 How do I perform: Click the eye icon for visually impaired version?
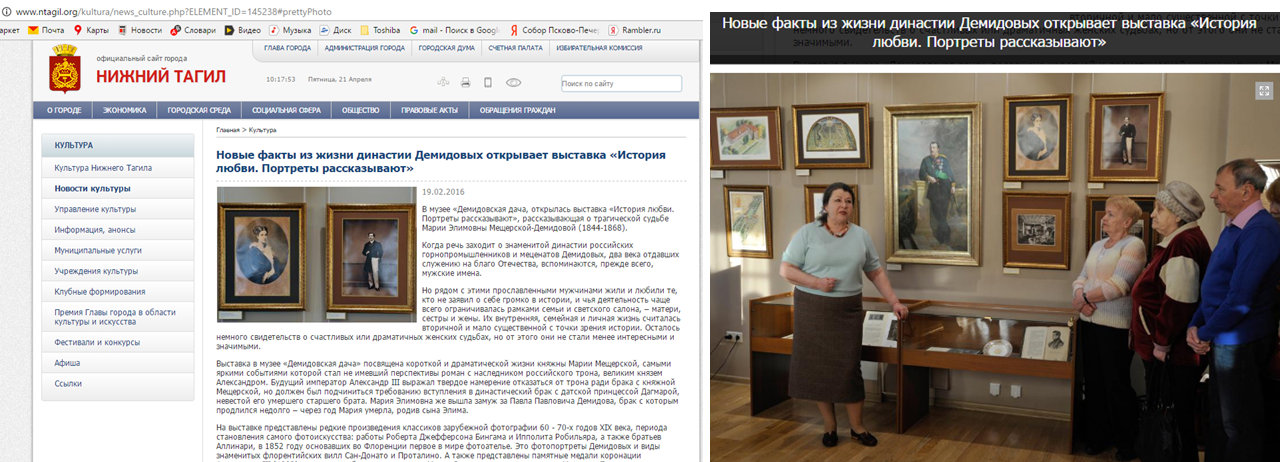tap(513, 82)
